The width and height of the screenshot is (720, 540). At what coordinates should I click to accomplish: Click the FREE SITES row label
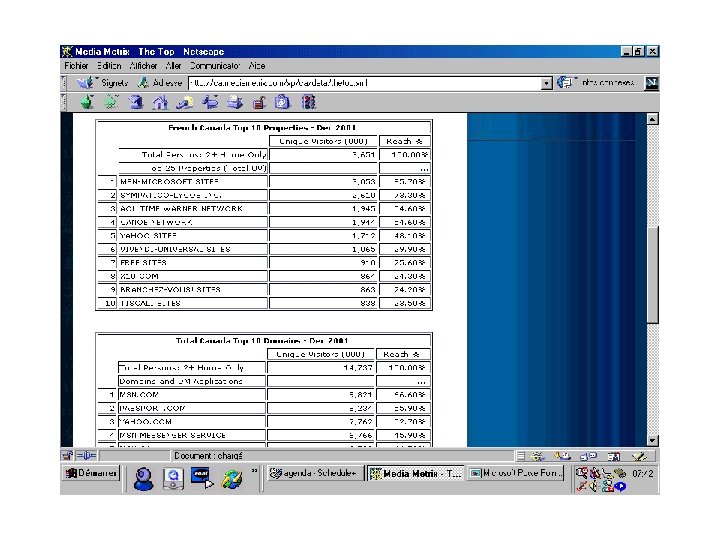click(x=143, y=263)
